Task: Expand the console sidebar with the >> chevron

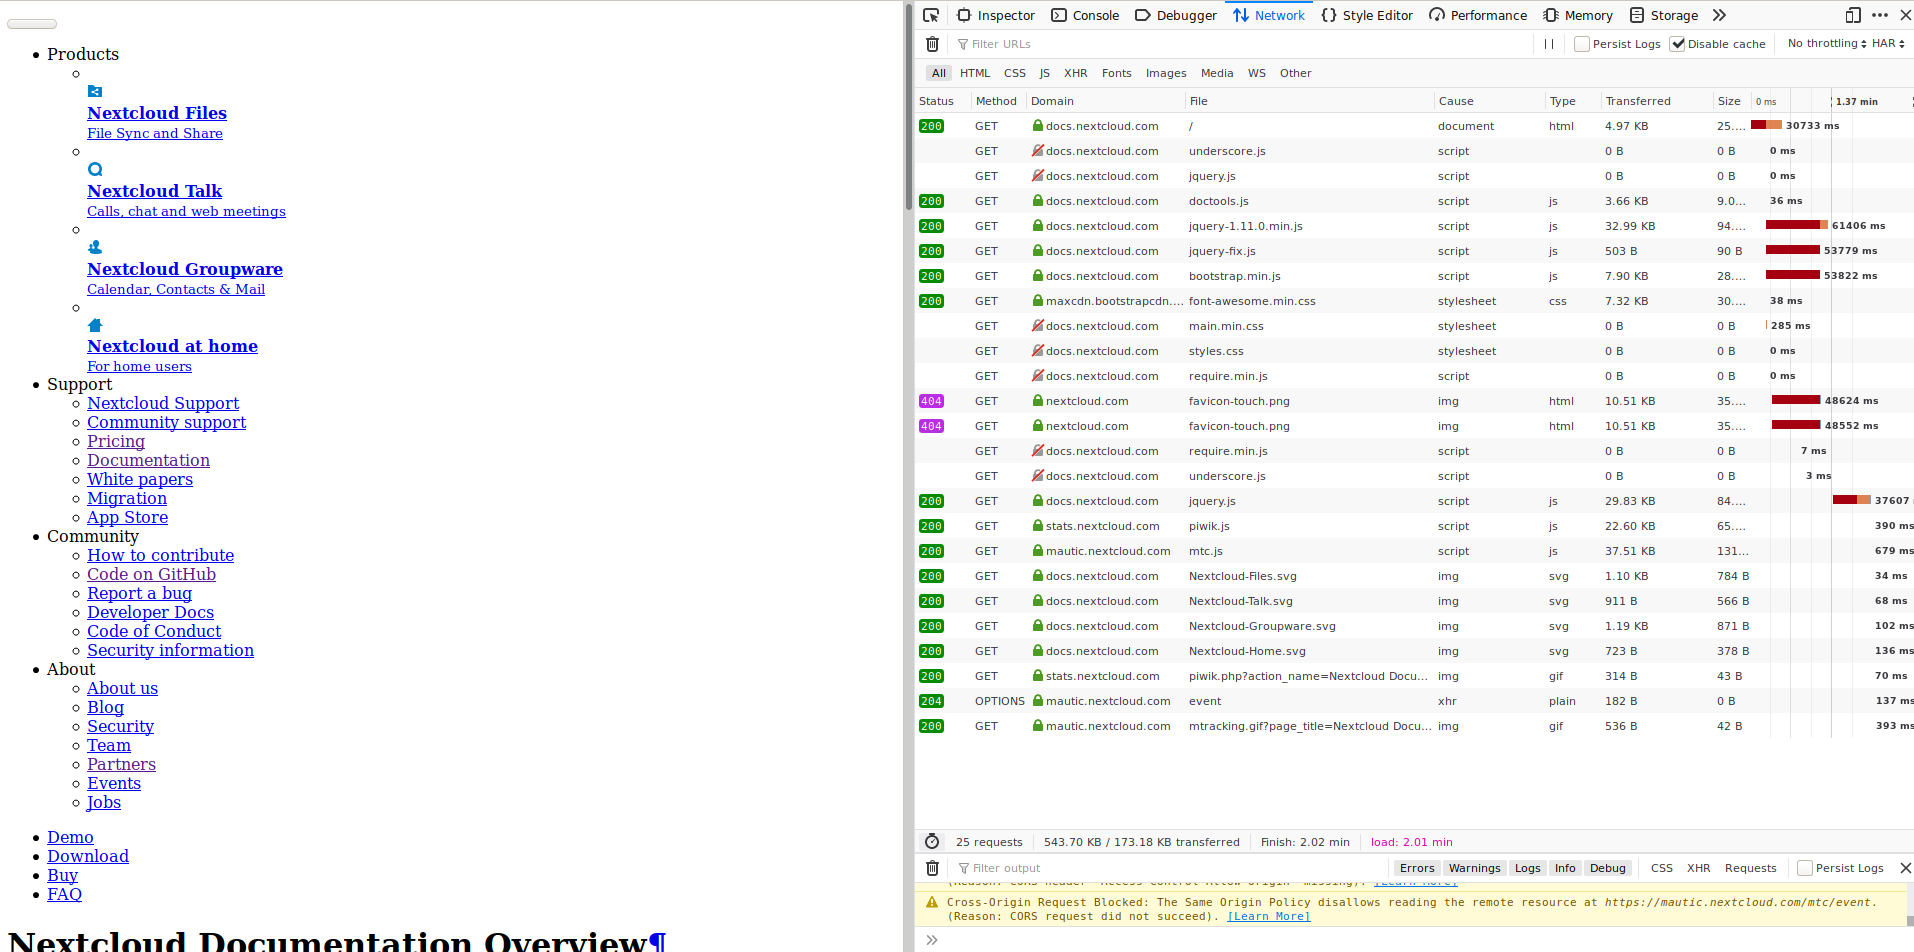Action: [x=932, y=939]
